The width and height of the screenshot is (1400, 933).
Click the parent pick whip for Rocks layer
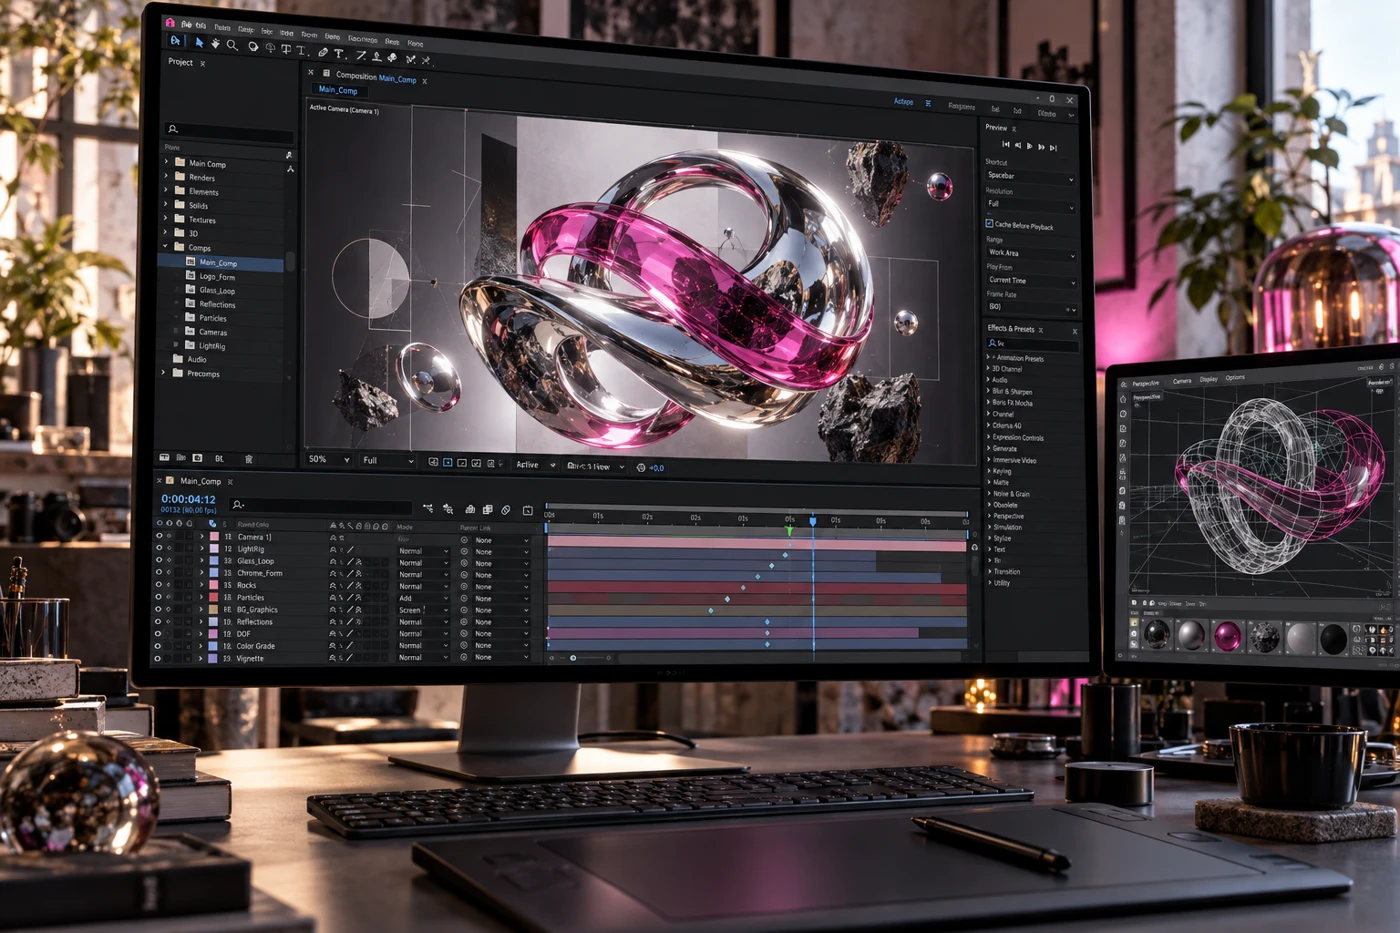click(x=464, y=587)
